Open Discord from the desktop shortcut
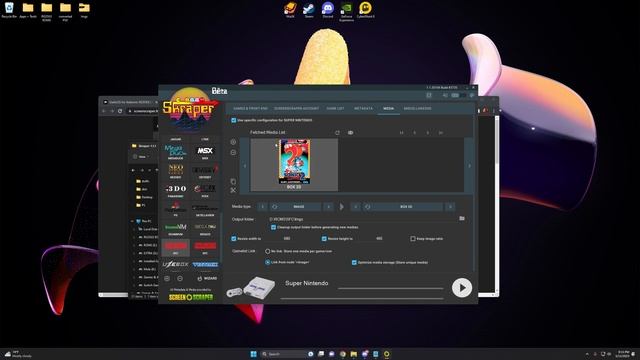This screenshot has height=360, width=640. [x=328, y=10]
